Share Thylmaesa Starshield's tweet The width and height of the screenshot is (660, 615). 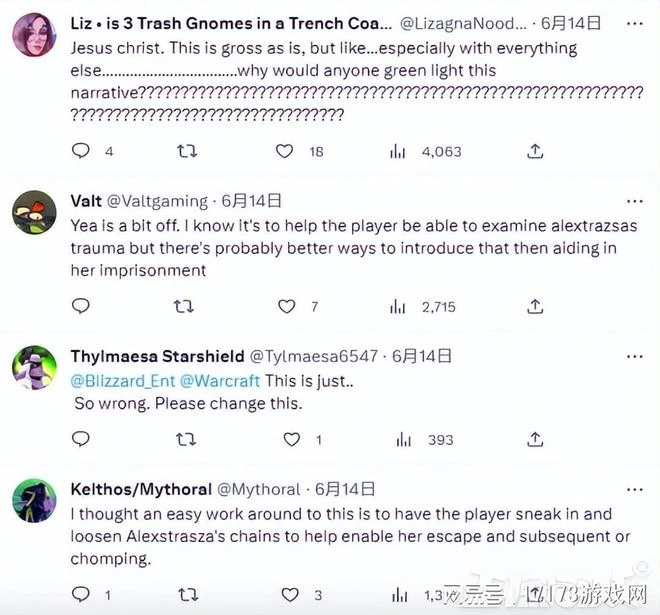(535, 439)
